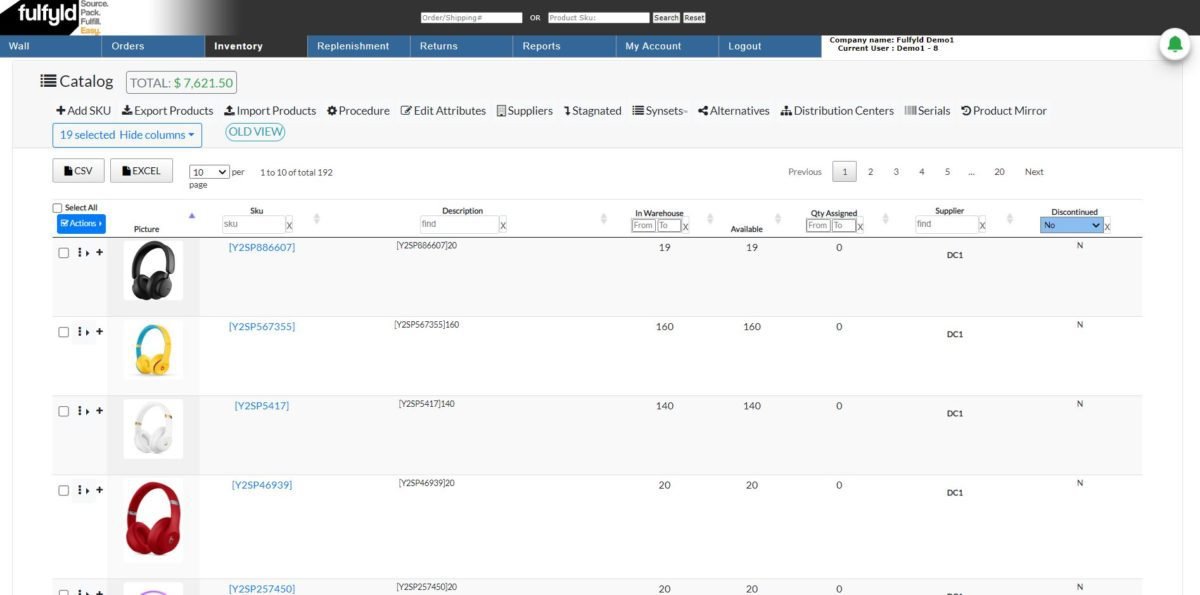Open the Discontinued filter dropdown

coord(1071,225)
